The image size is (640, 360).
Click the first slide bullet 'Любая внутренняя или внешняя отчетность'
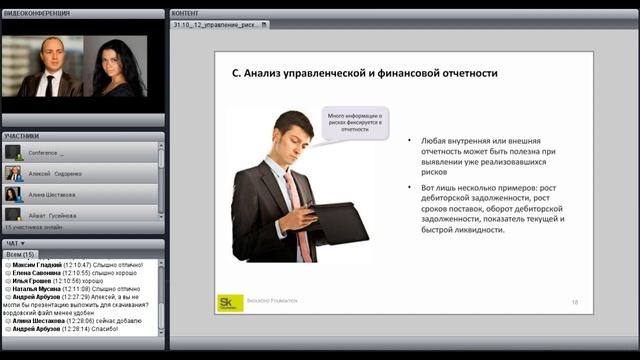[x=488, y=156]
